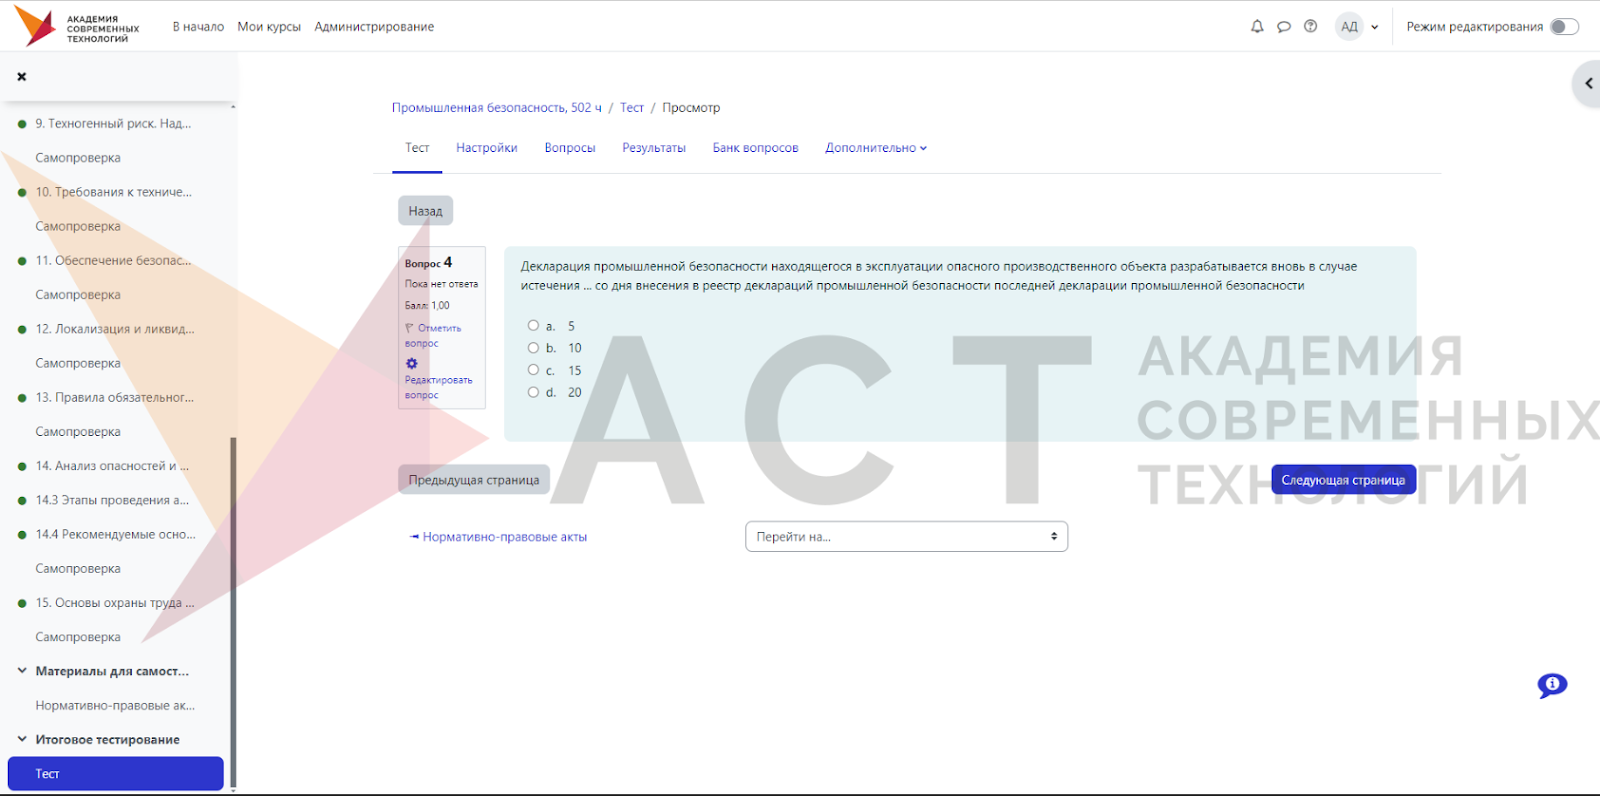Click the Назад button
The image size is (1600, 796).
pyautogui.click(x=425, y=211)
